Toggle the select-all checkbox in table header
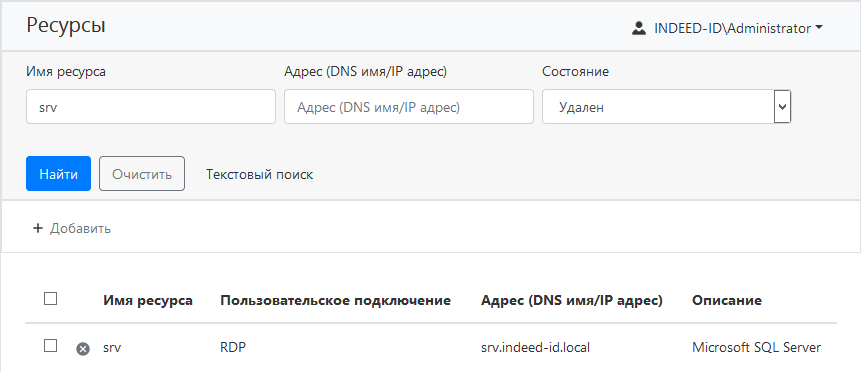Image resolution: width=861 pixels, height=372 pixels. pos(51,299)
